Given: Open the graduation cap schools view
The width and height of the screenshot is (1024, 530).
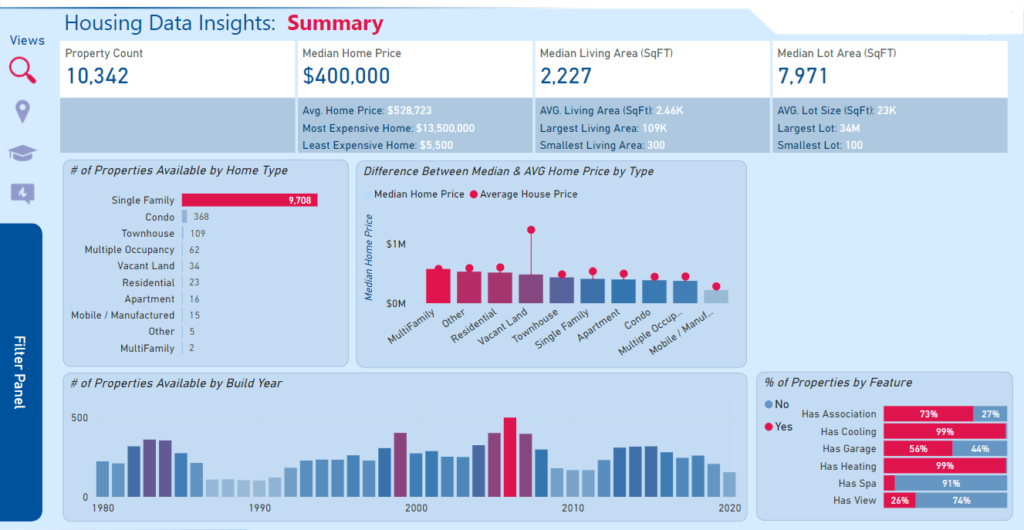Looking at the screenshot, I should (22, 152).
